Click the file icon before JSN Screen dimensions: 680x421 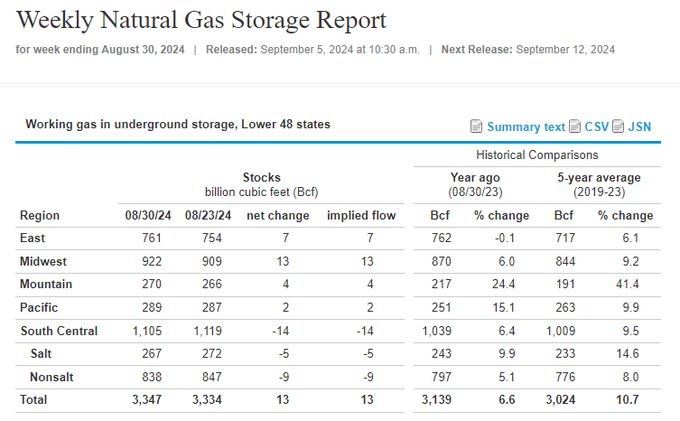tap(619, 127)
